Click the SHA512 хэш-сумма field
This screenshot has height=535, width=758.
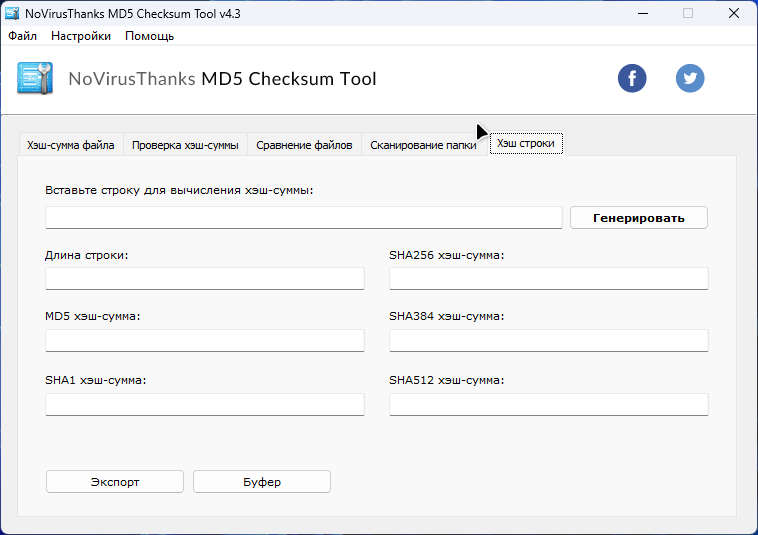pyautogui.click(x=548, y=405)
